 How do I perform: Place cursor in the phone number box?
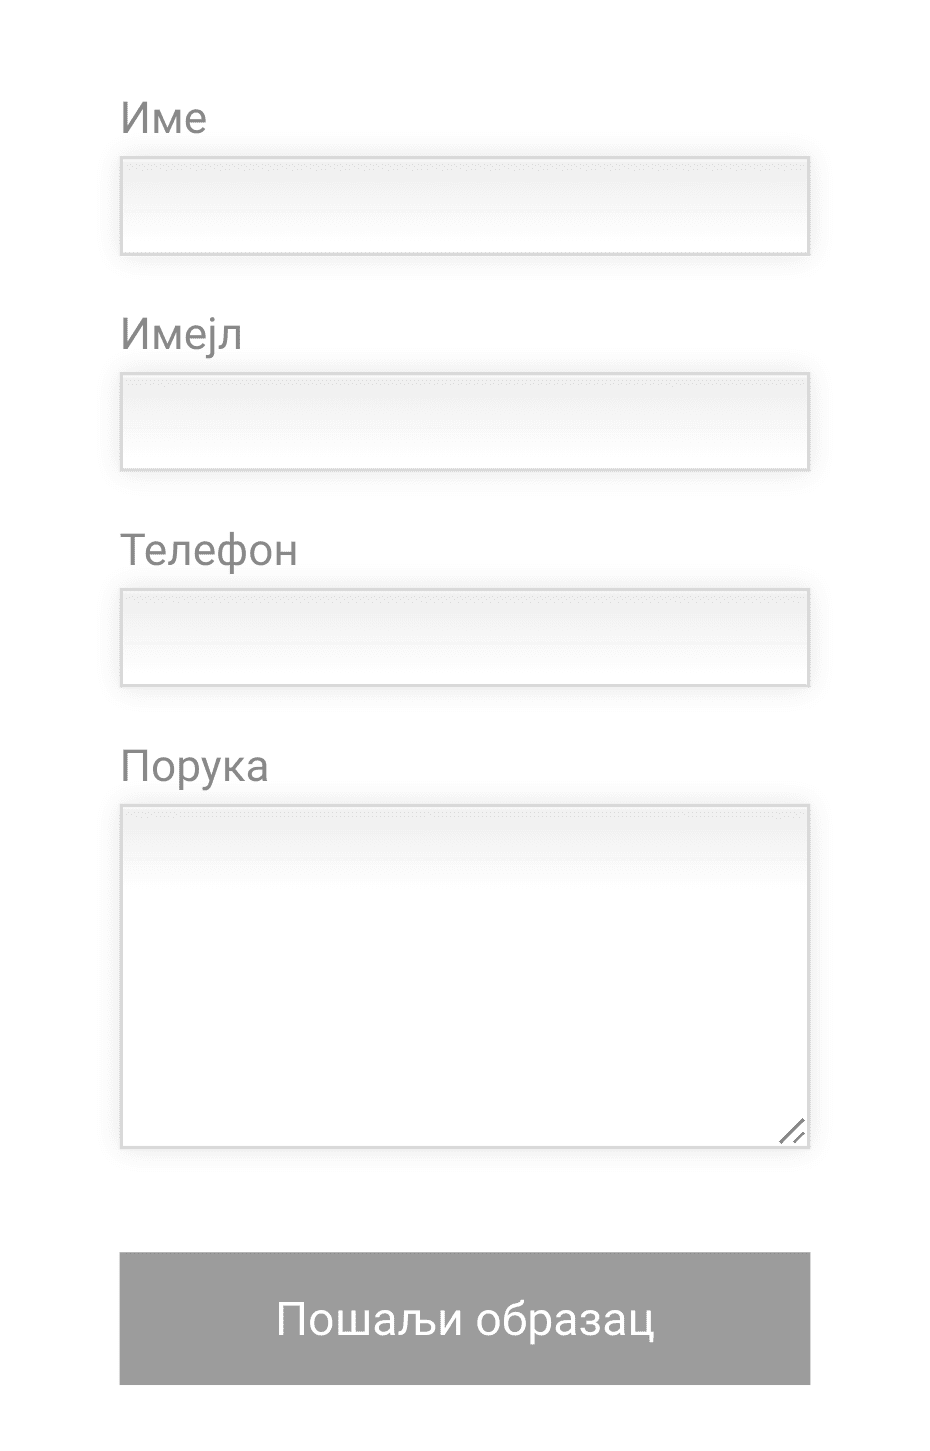coord(464,638)
